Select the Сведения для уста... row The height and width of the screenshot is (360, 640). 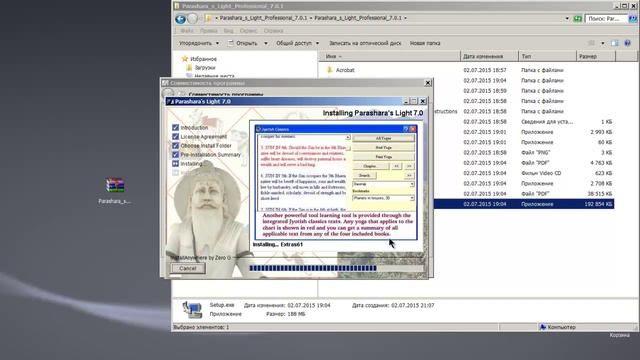coord(523,122)
